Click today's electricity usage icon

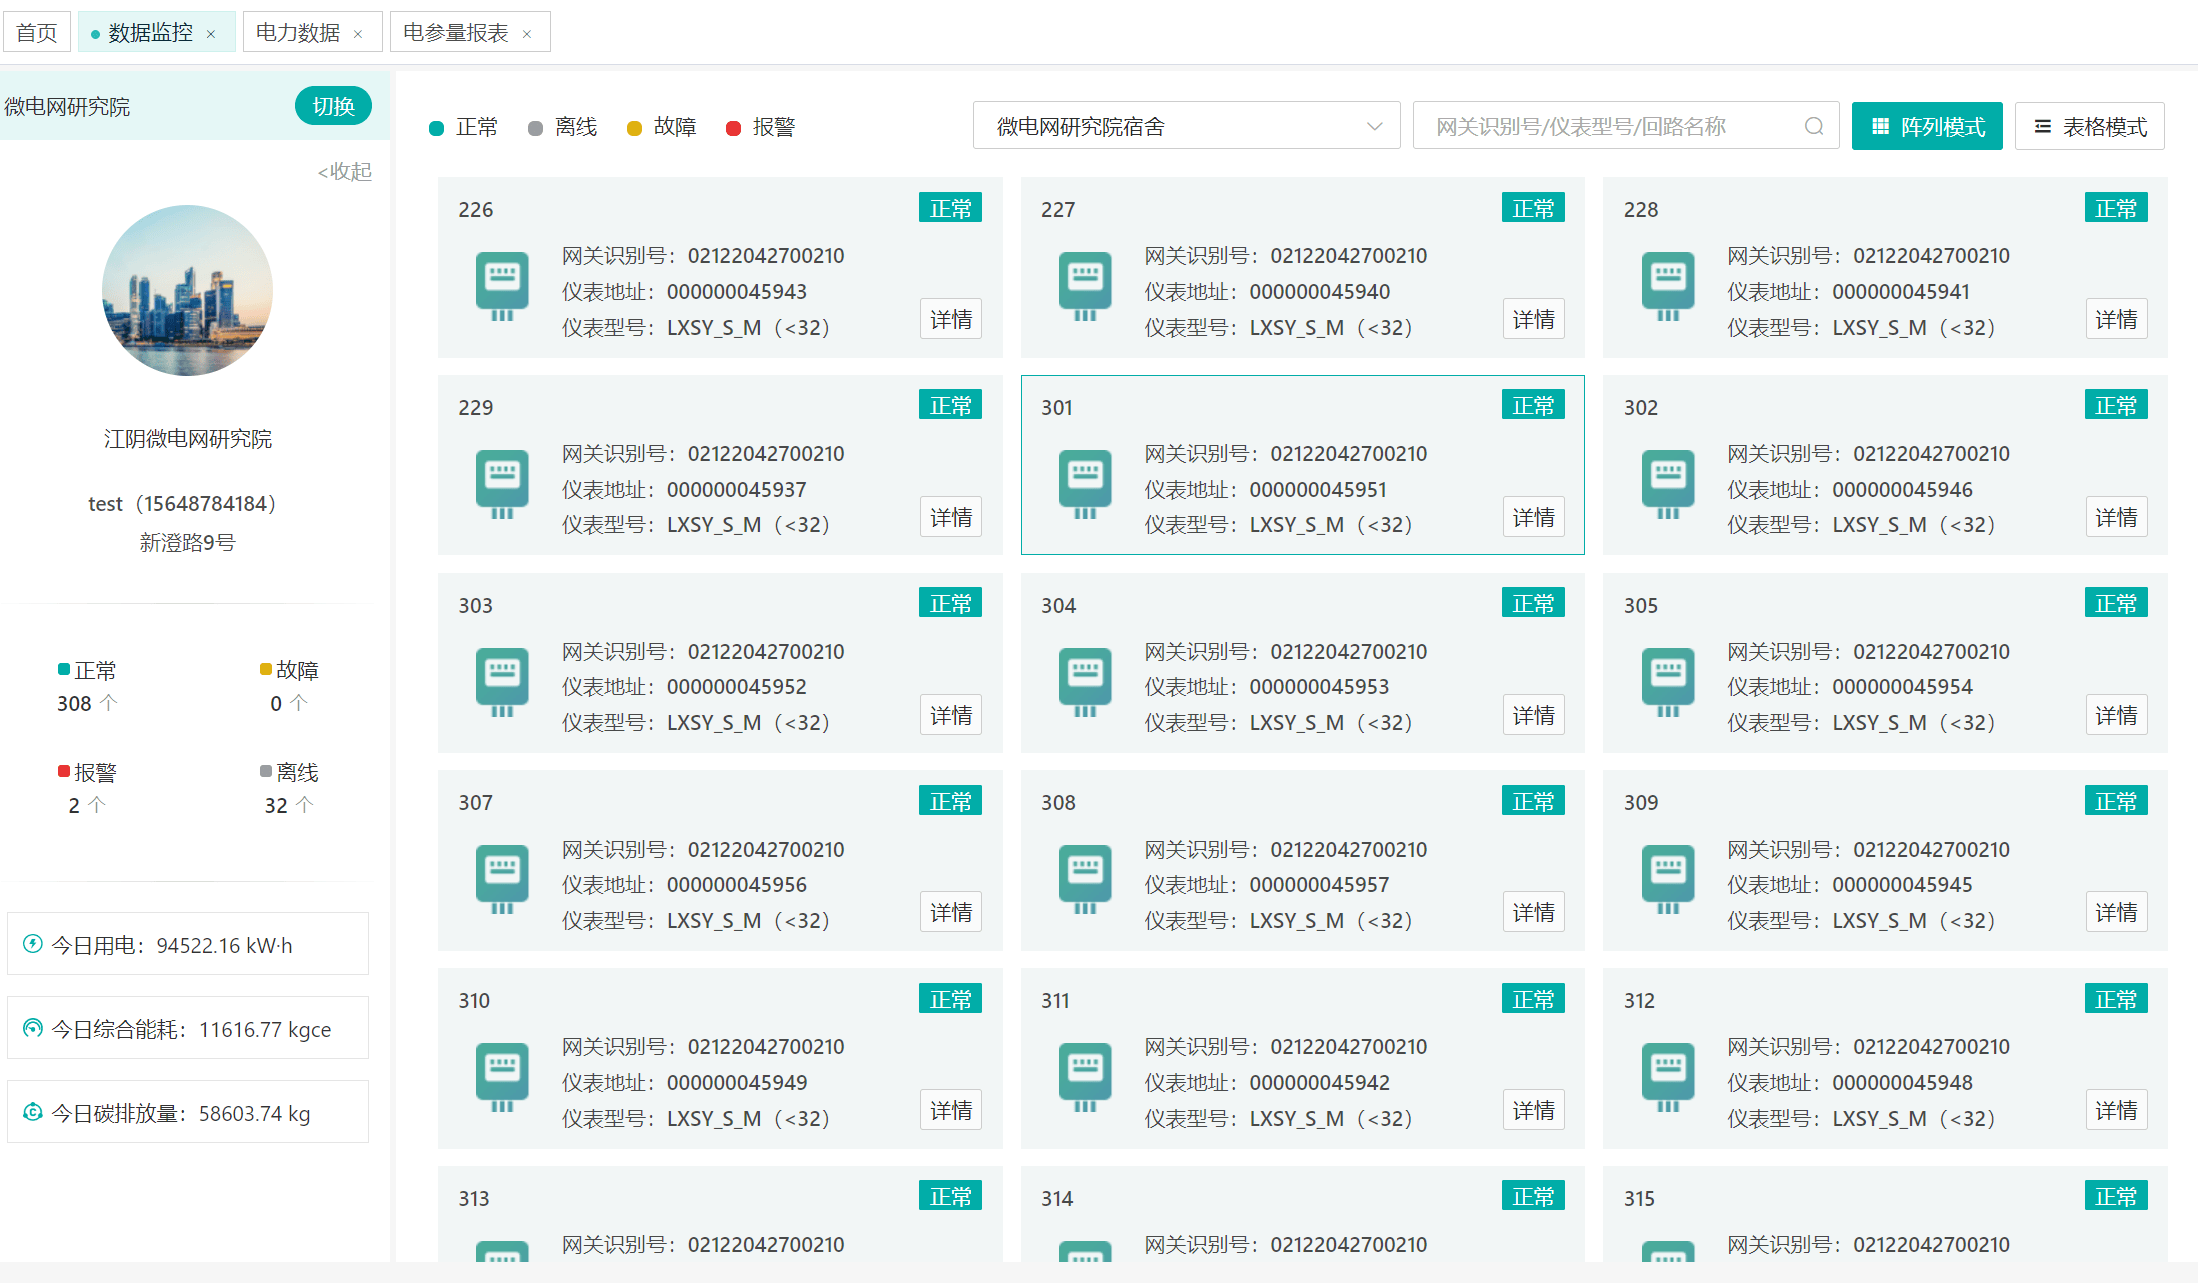point(33,944)
